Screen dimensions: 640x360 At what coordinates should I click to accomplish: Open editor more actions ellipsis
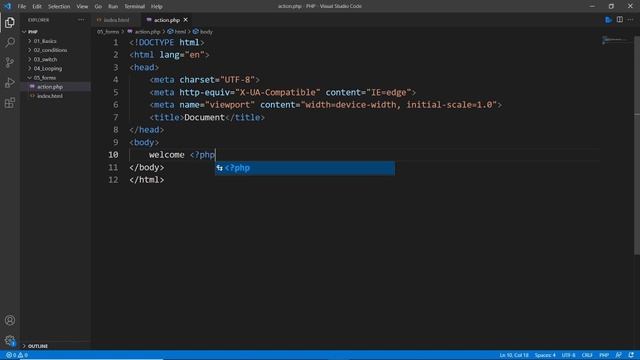pos(631,20)
